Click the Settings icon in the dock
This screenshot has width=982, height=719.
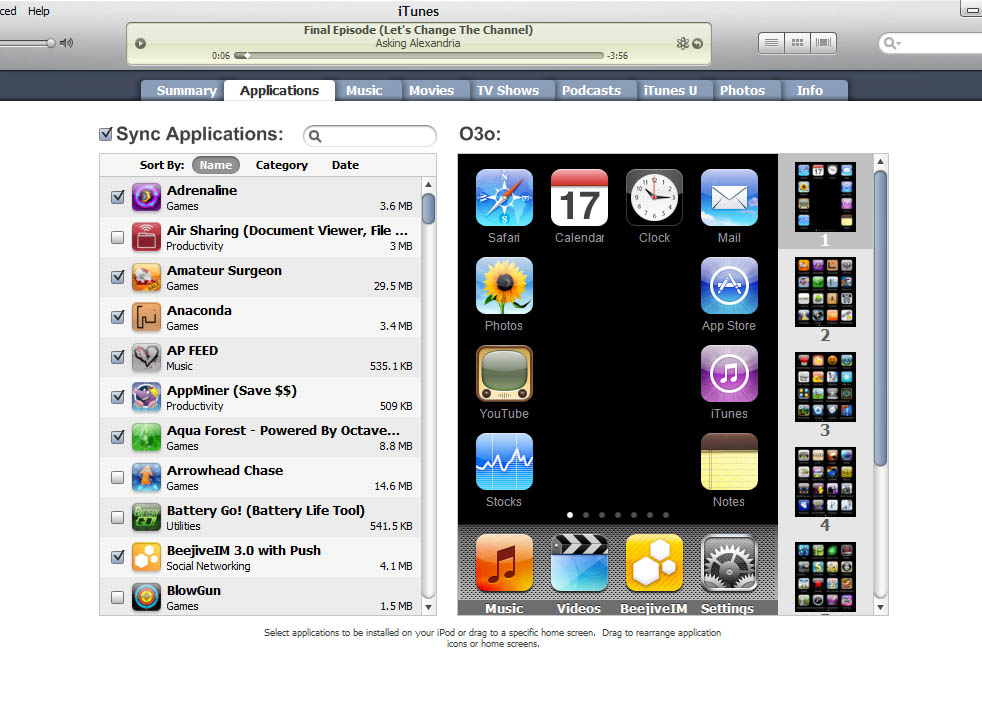coord(729,562)
